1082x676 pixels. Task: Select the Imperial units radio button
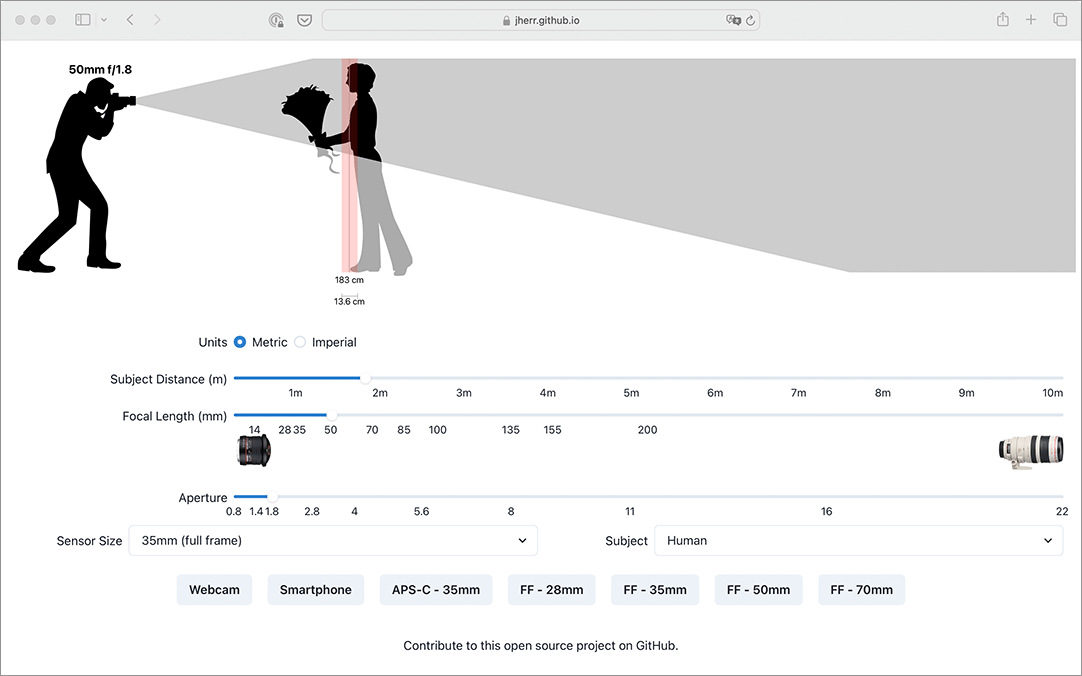point(300,342)
